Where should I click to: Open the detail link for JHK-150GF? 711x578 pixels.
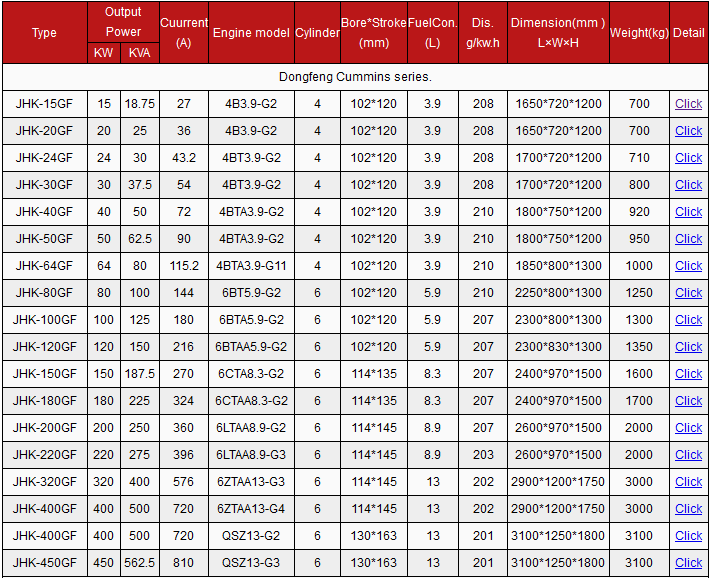tap(688, 374)
